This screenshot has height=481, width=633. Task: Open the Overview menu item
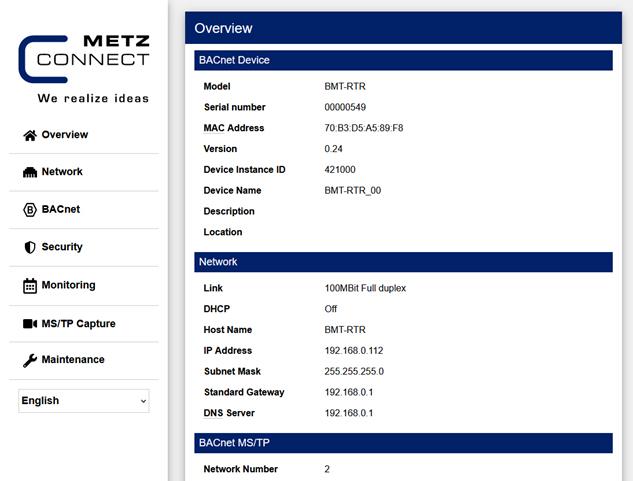pos(65,134)
